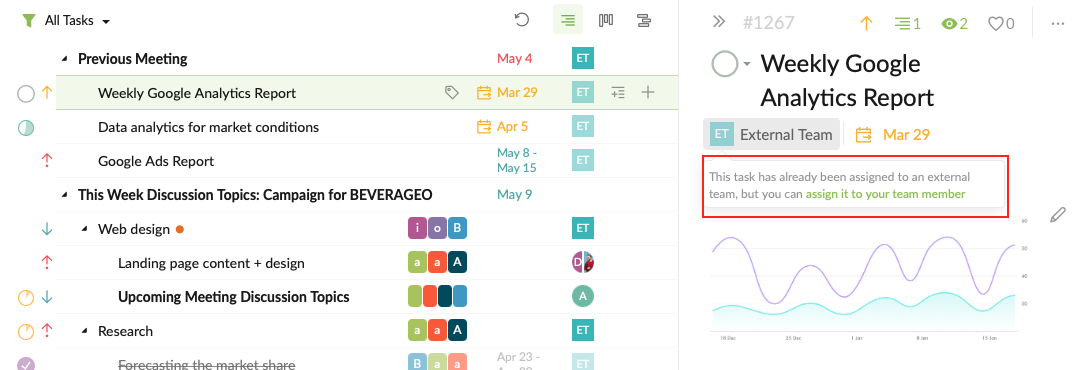Screen dimensions: 1084x370
Task: Open the subtasks counter showing 1
Action: (908, 24)
